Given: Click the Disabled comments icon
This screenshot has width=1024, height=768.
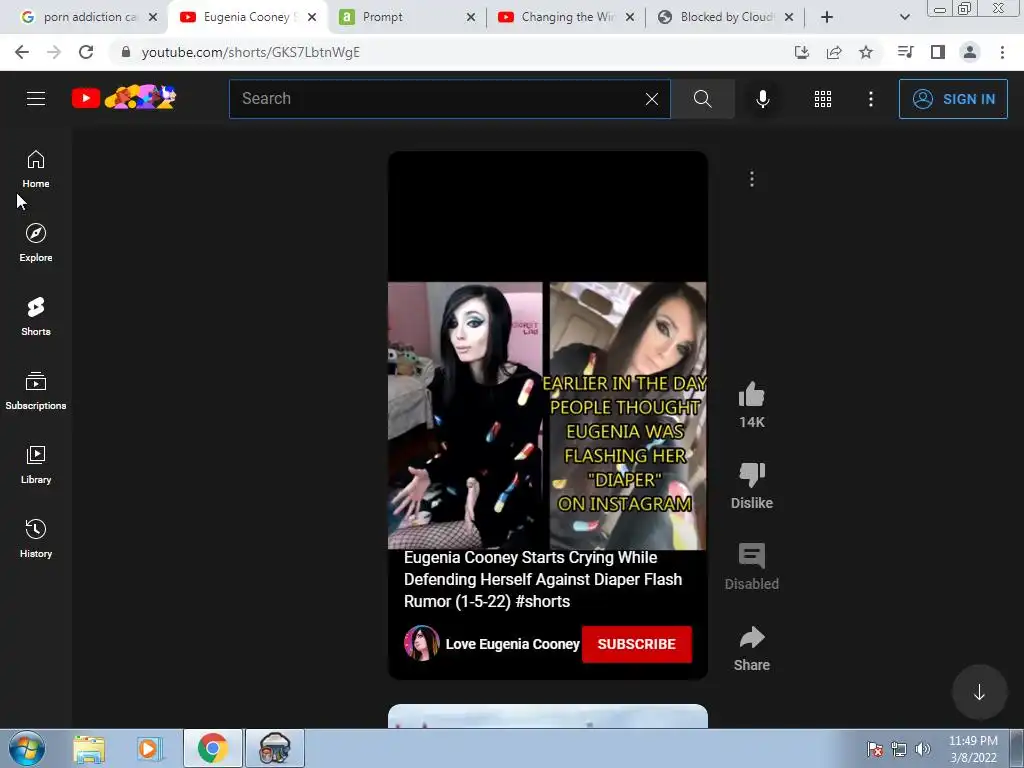Looking at the screenshot, I should point(752,556).
